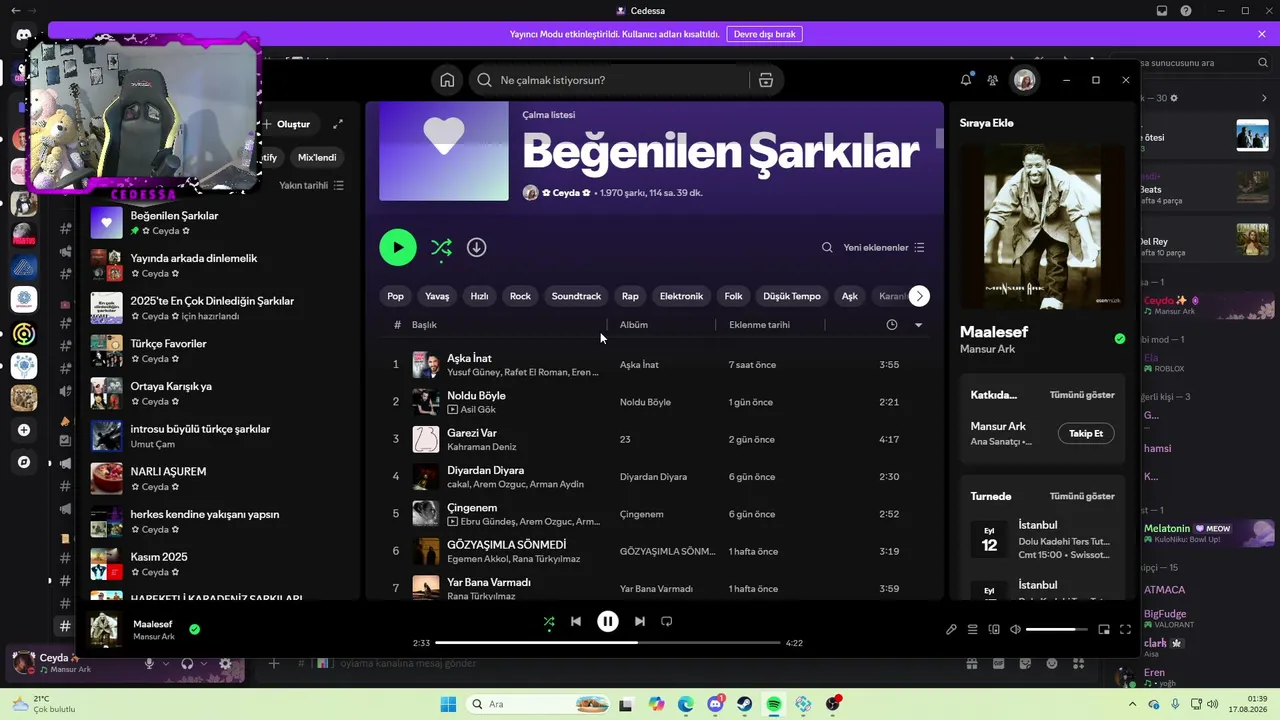1280x720 pixels.
Task: Open Steam from the taskbar
Action: click(745, 704)
